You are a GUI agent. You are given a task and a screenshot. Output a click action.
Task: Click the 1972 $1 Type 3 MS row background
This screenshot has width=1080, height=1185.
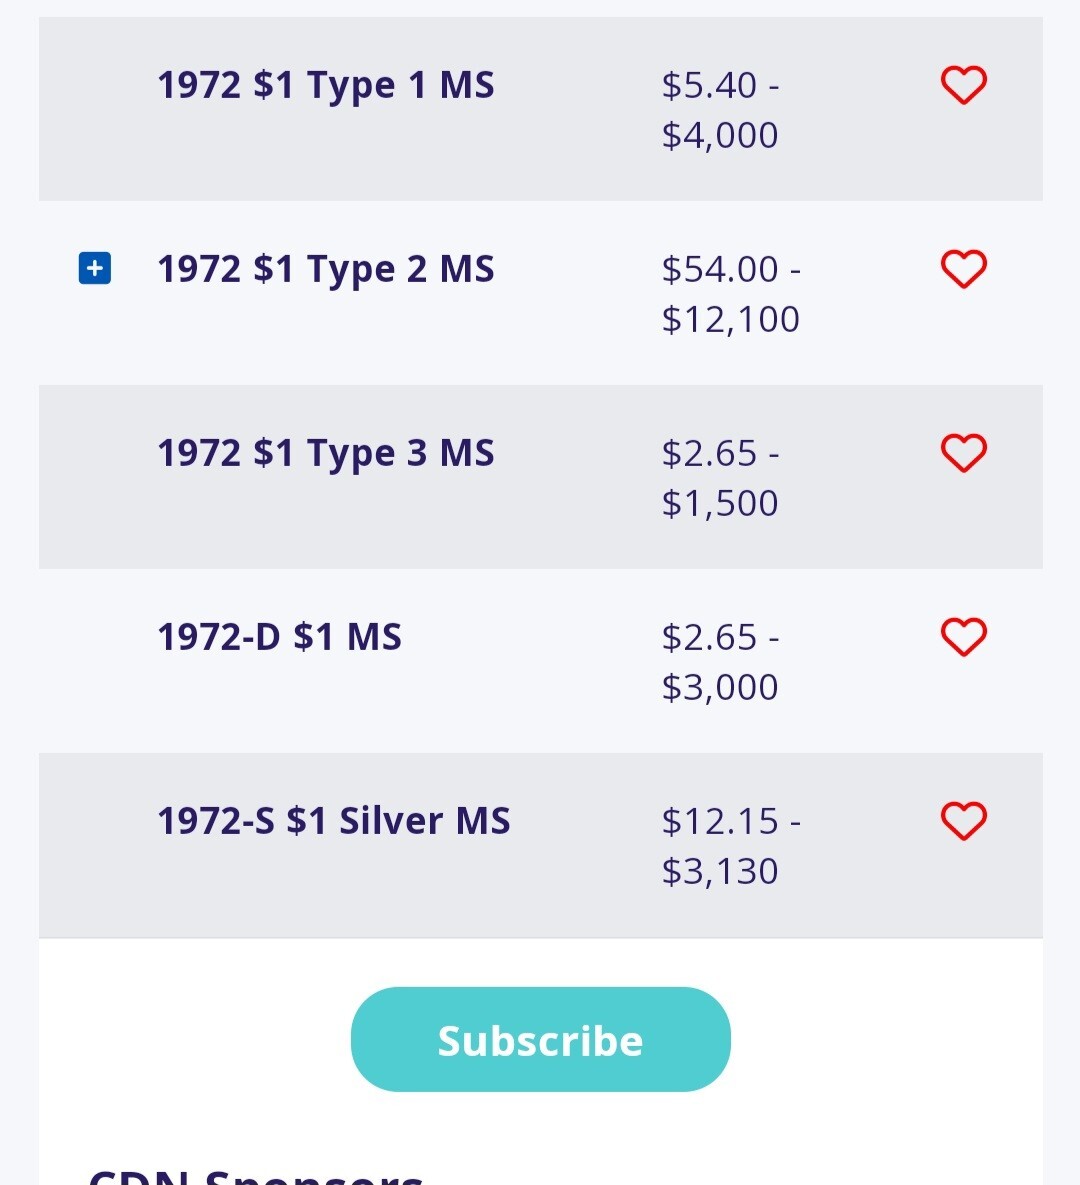click(540, 477)
